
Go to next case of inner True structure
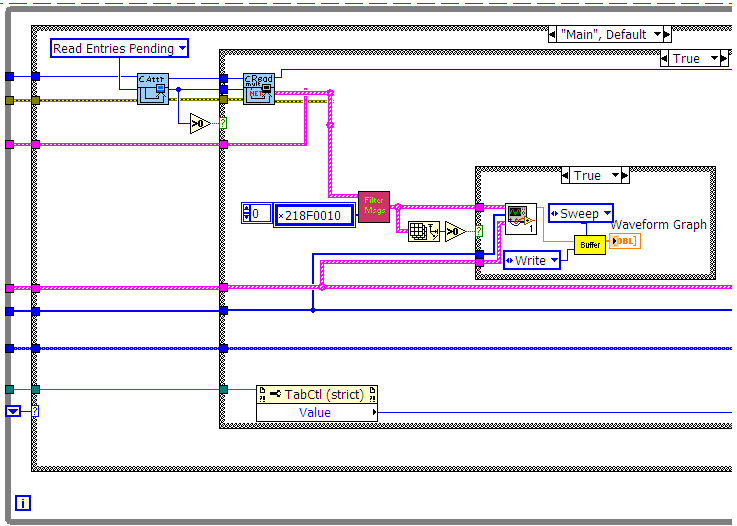625,175
